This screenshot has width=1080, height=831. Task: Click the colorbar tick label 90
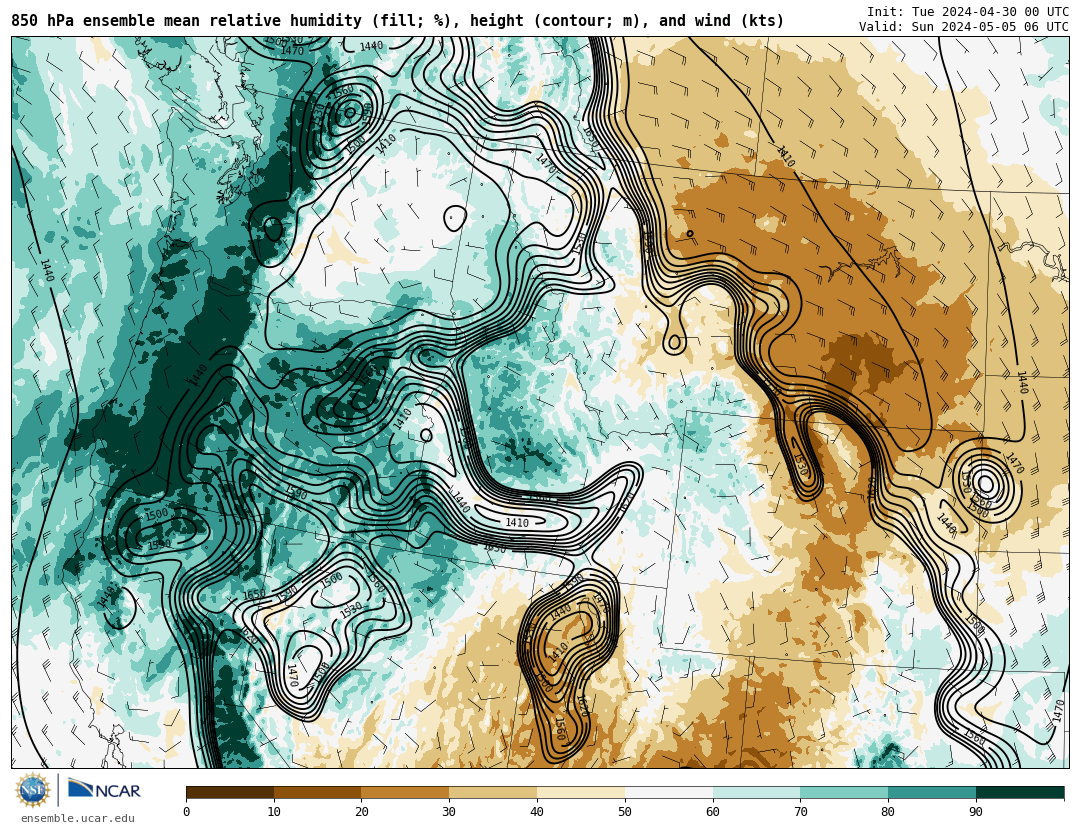coord(976,812)
